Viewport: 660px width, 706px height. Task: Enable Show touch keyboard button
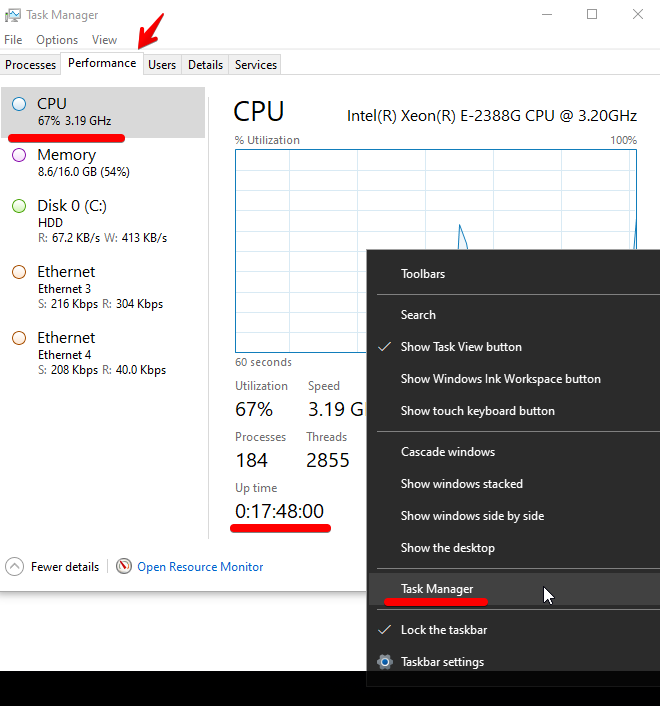pos(477,411)
